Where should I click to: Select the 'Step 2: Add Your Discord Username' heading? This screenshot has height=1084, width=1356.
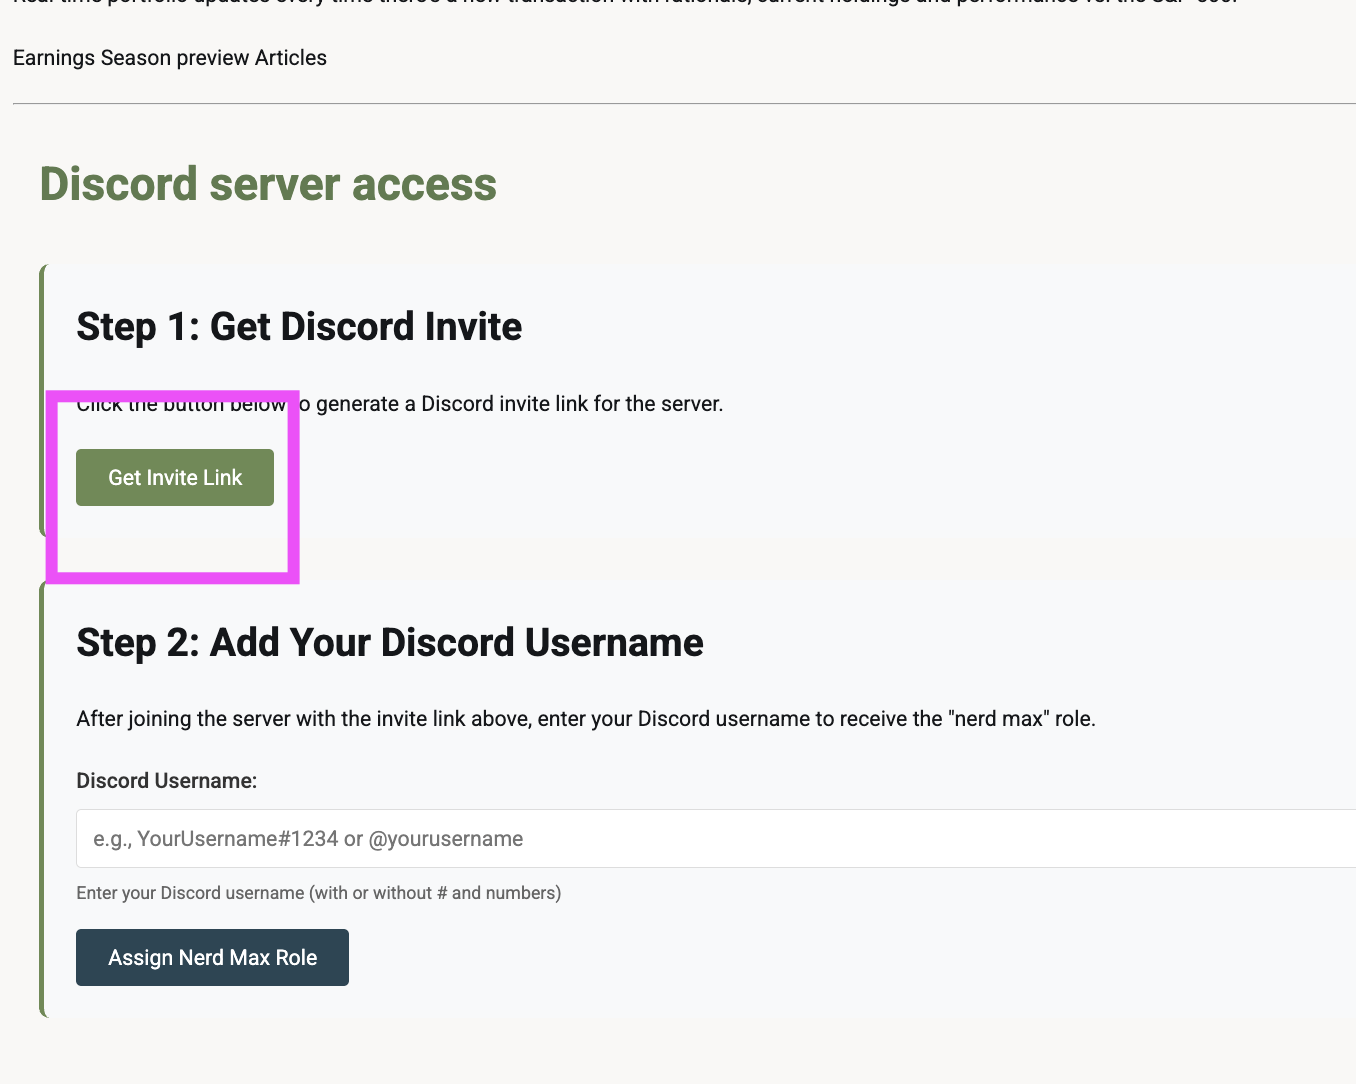[x=390, y=642]
